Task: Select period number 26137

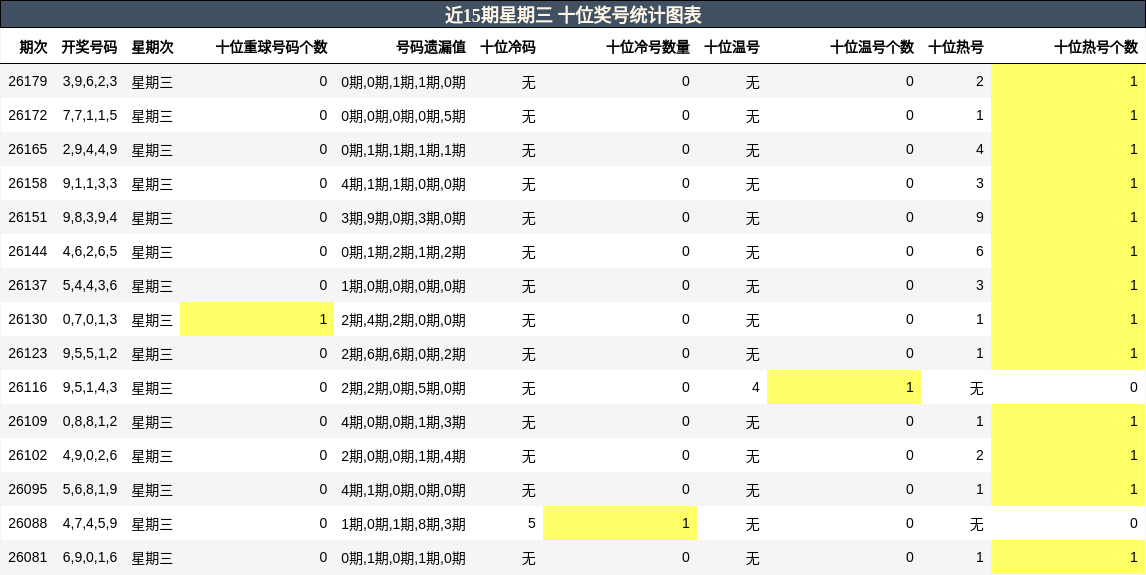Action: click(x=28, y=285)
